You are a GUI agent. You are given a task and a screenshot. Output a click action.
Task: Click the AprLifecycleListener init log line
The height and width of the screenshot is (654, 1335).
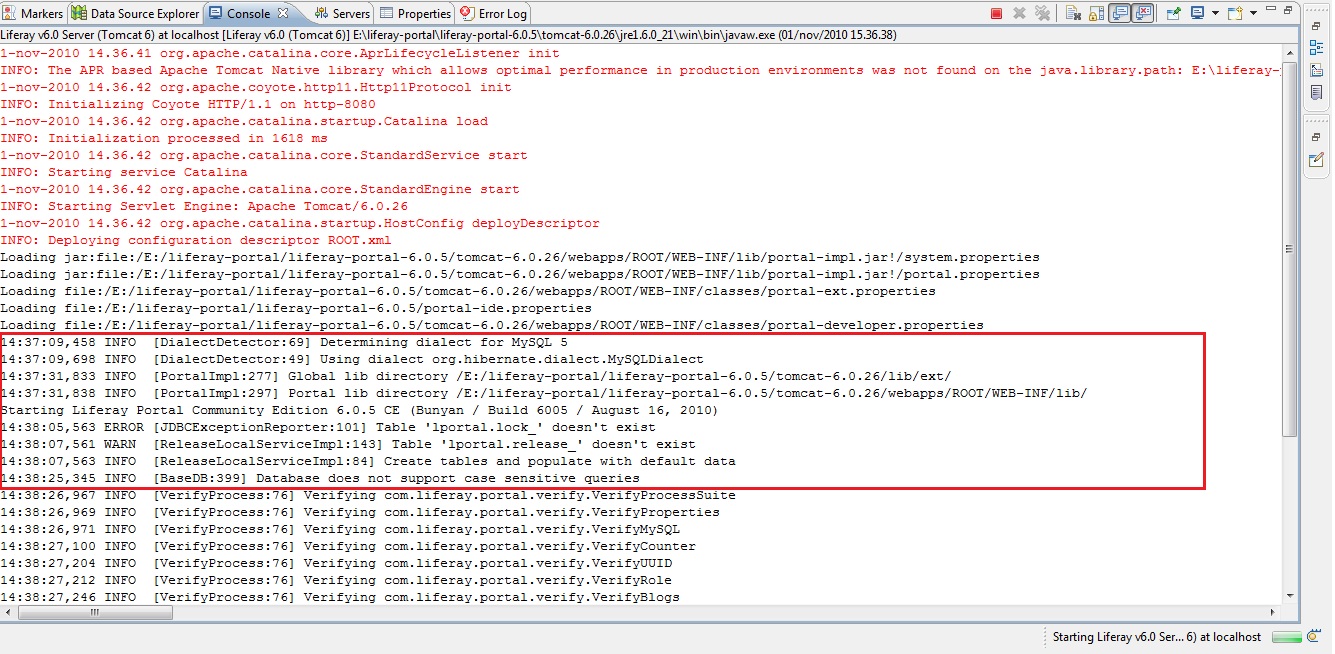coord(280,53)
